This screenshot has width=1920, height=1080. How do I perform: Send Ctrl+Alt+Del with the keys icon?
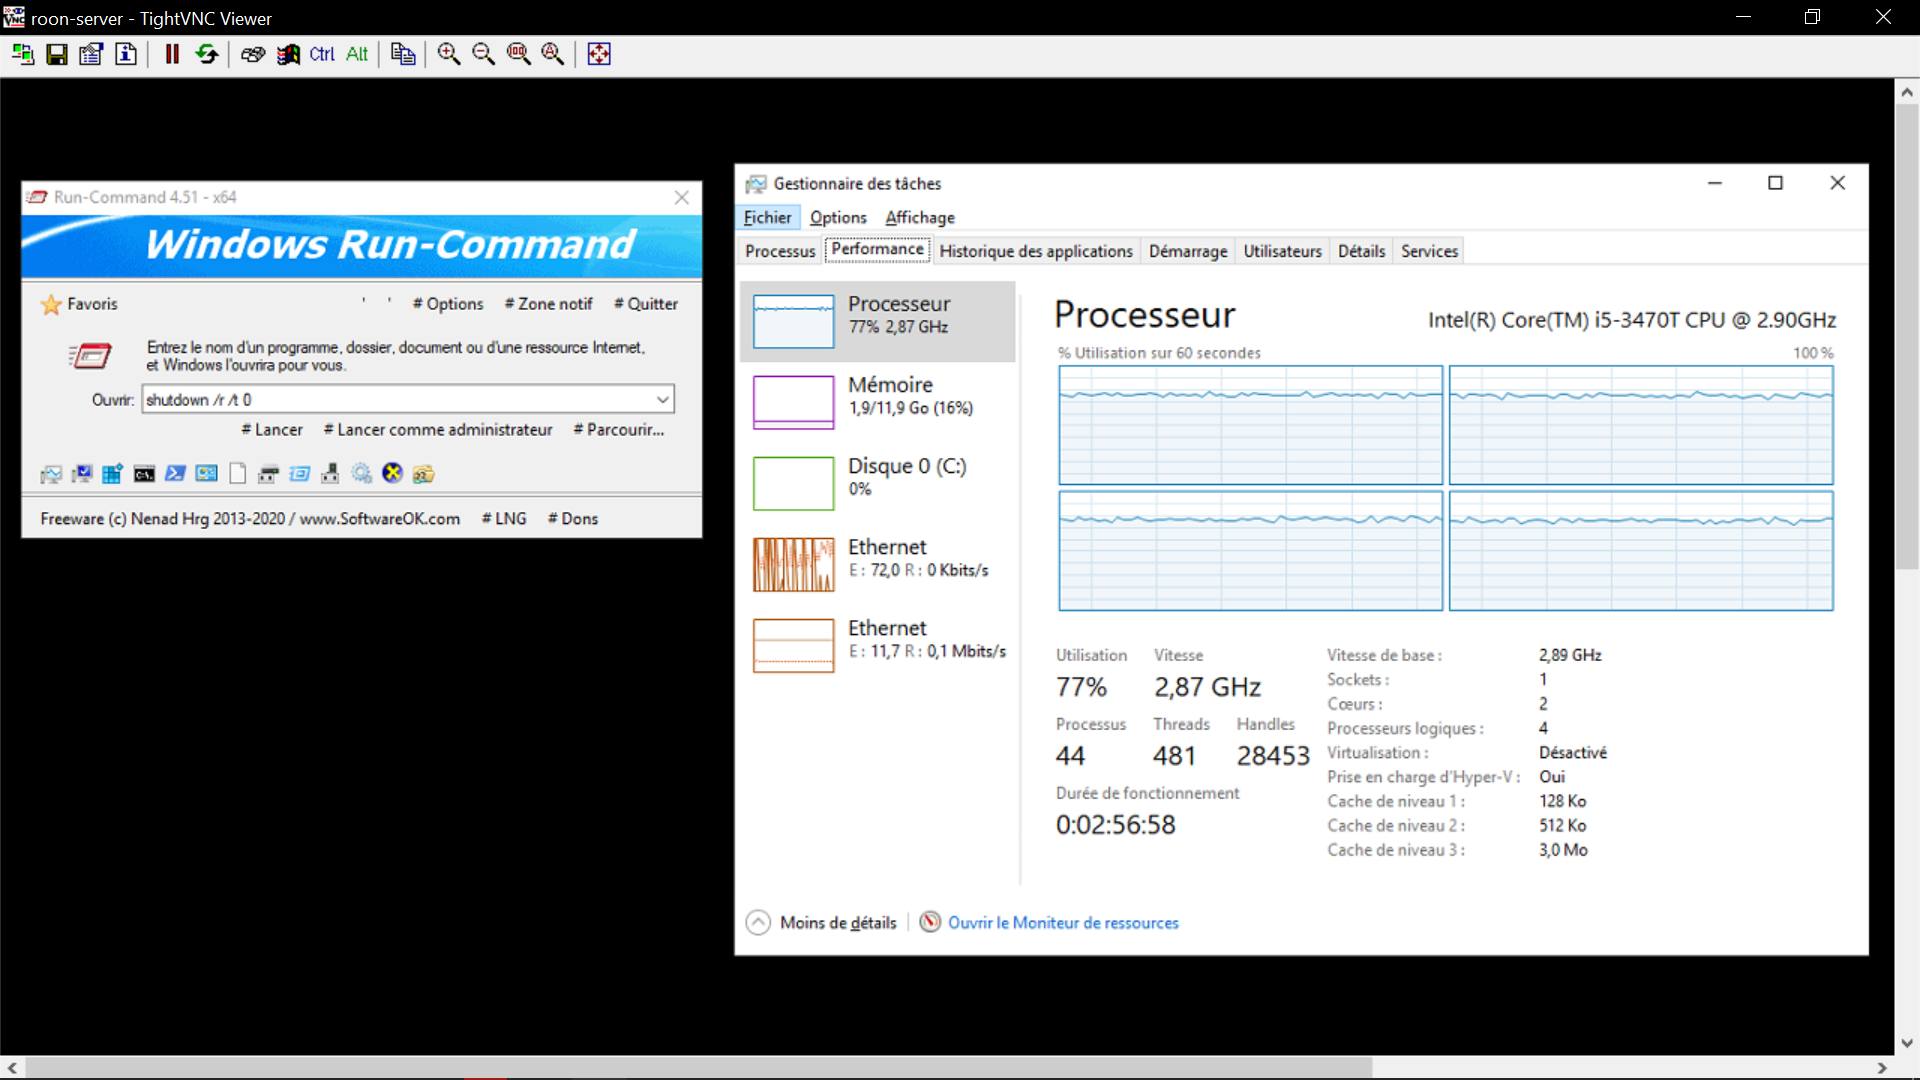pos(253,54)
